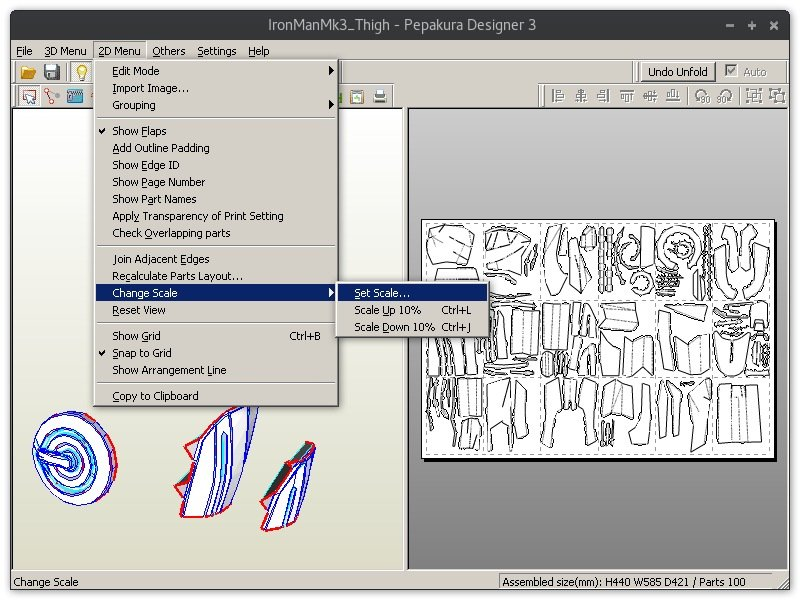Click the printer icon in toolbar

pos(380,96)
